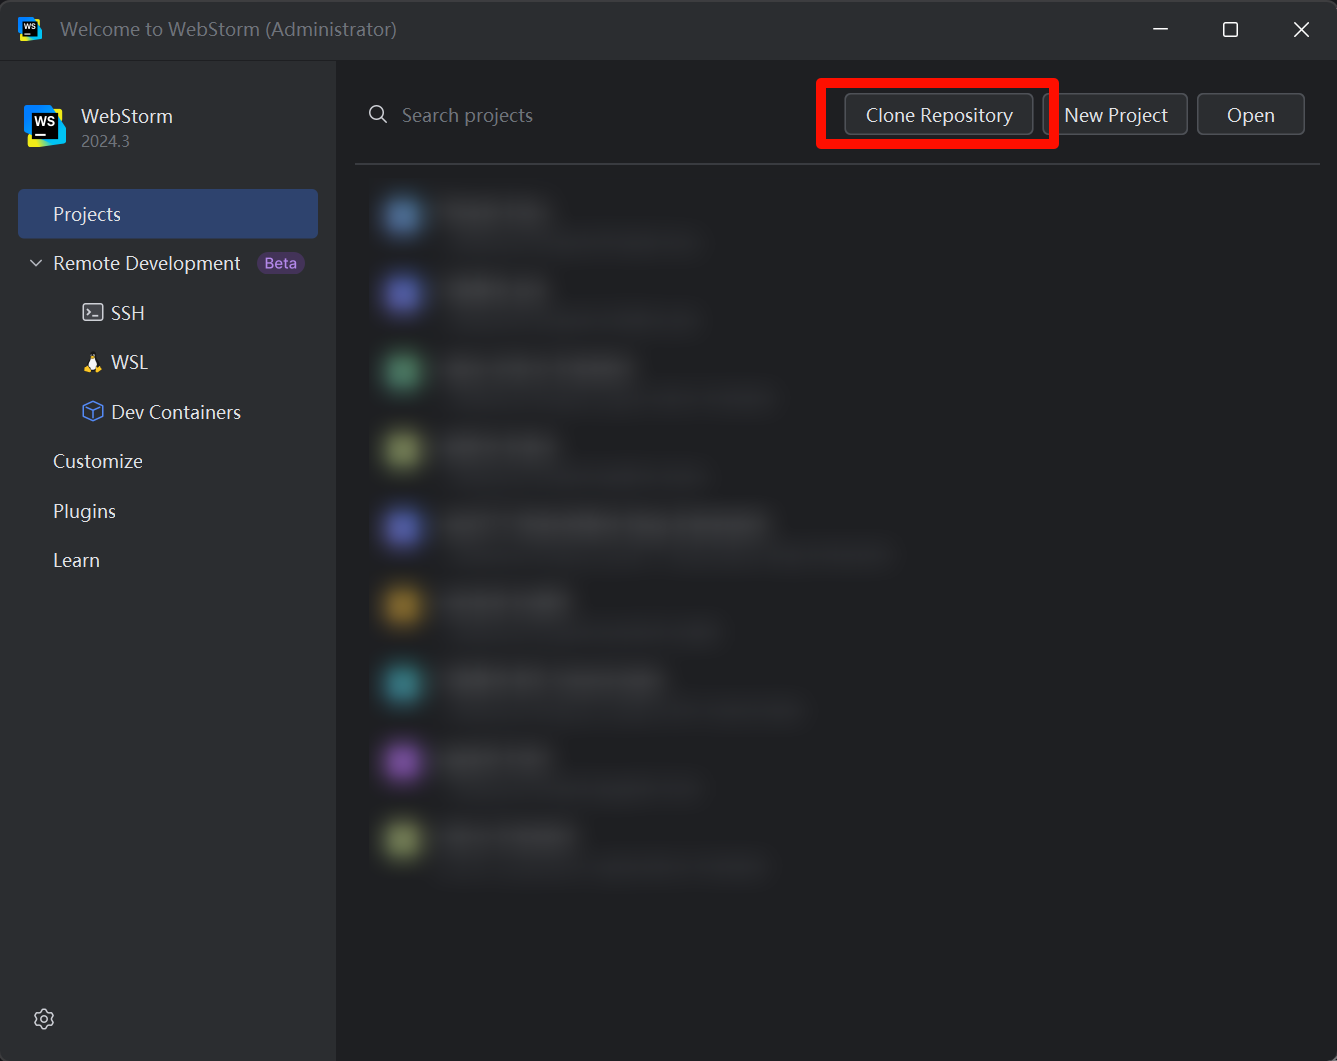Click the WebStorm logo above version 2024.3
The image size is (1337, 1061).
coord(45,126)
